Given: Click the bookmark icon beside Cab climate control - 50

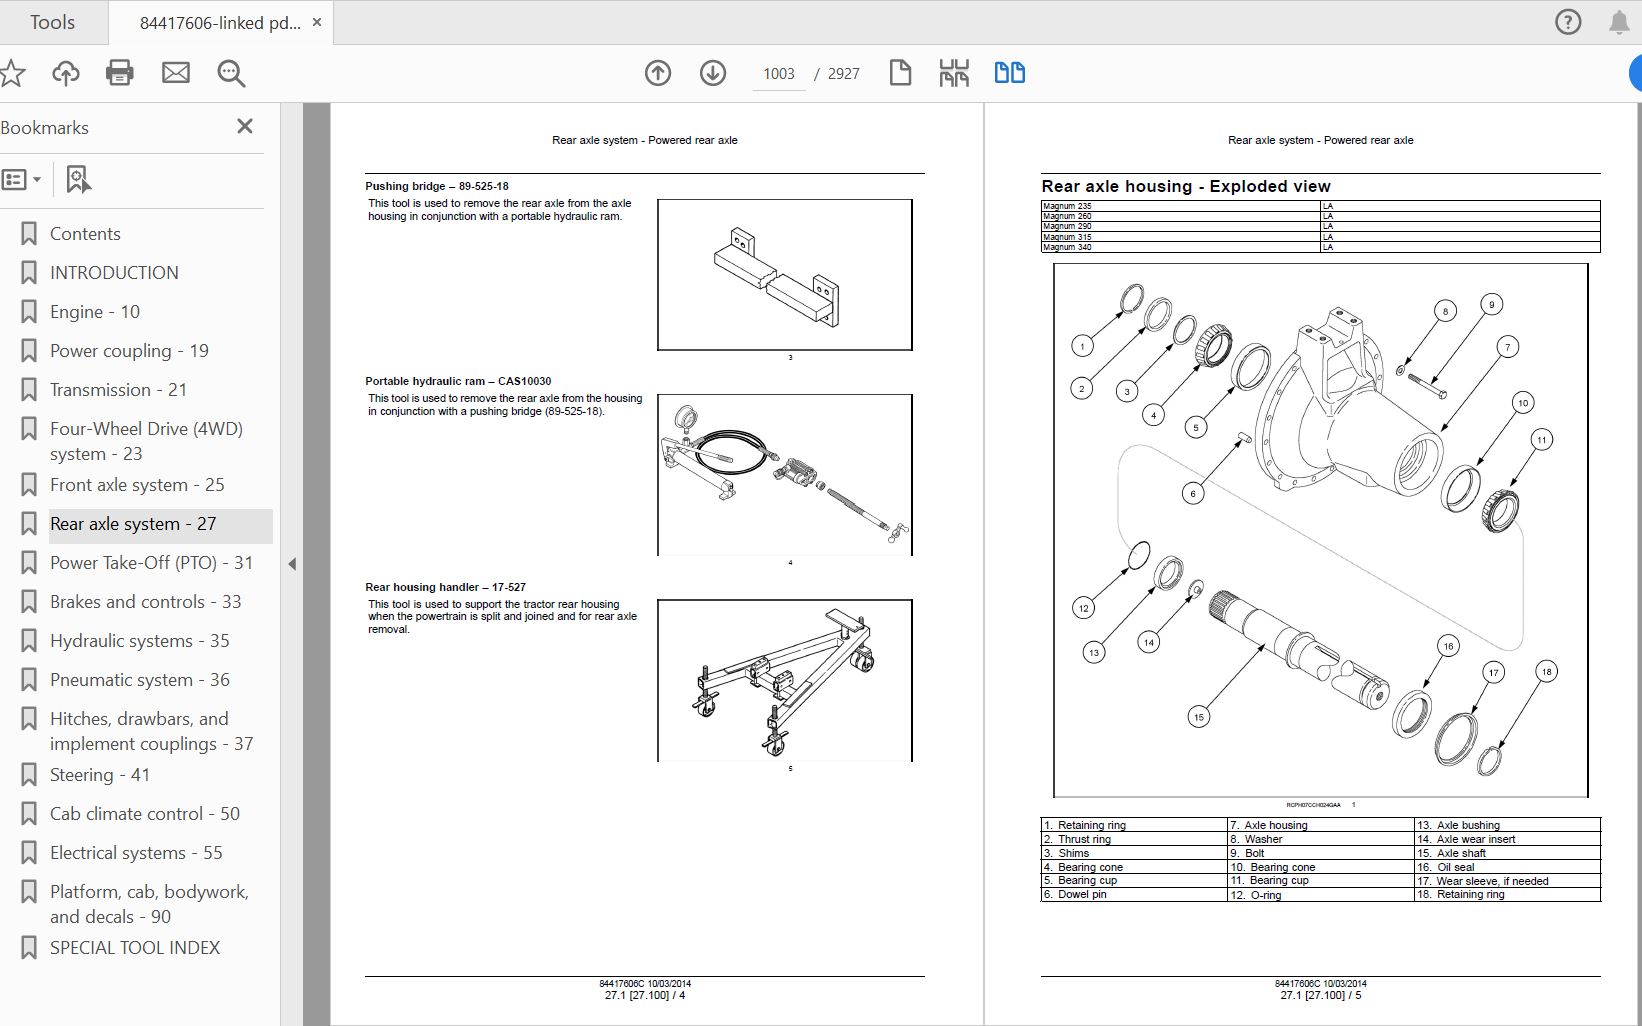Looking at the screenshot, I should [29, 814].
